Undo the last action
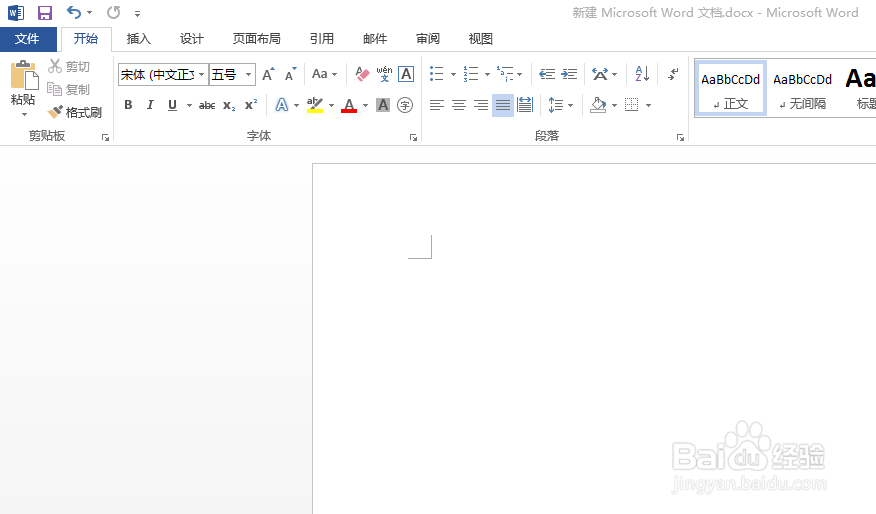Screen dimensions: 876x514 tap(74, 12)
